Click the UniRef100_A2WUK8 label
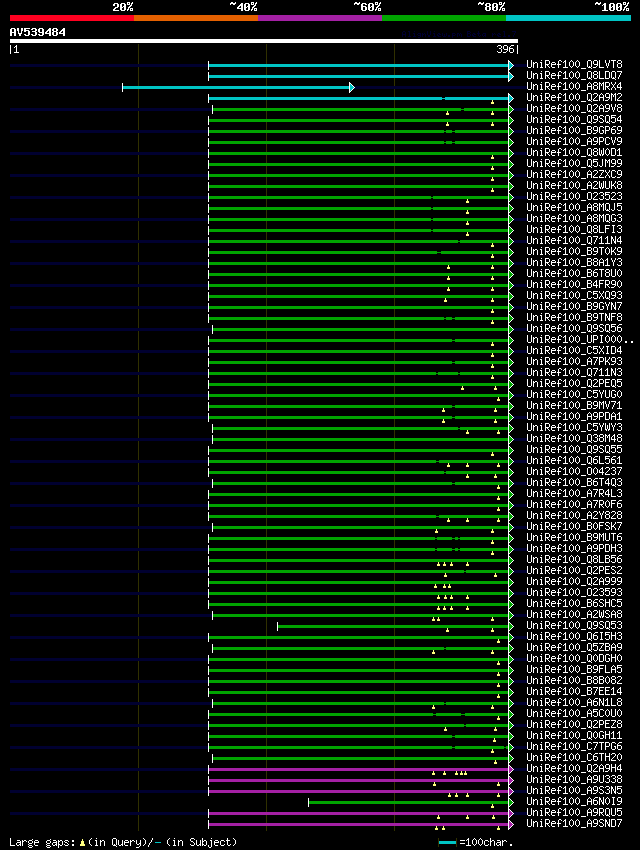The height and width of the screenshot is (850, 640). click(574, 185)
